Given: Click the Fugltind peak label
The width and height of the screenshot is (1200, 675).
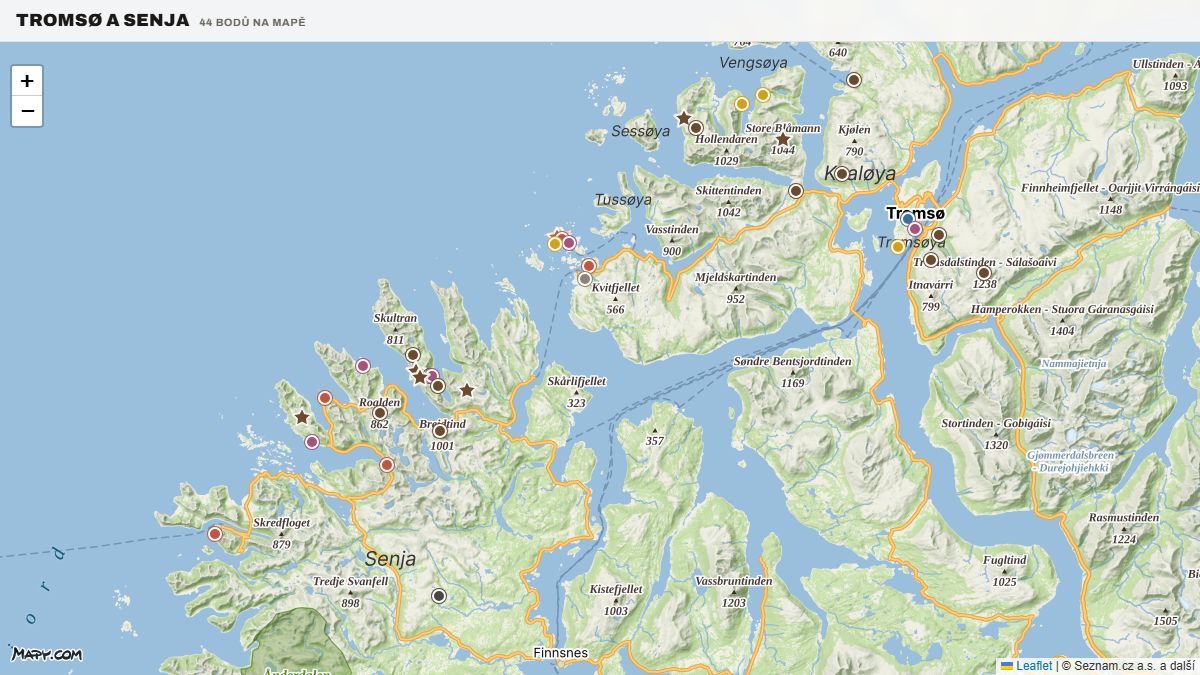Looking at the screenshot, I should coord(1005,560).
